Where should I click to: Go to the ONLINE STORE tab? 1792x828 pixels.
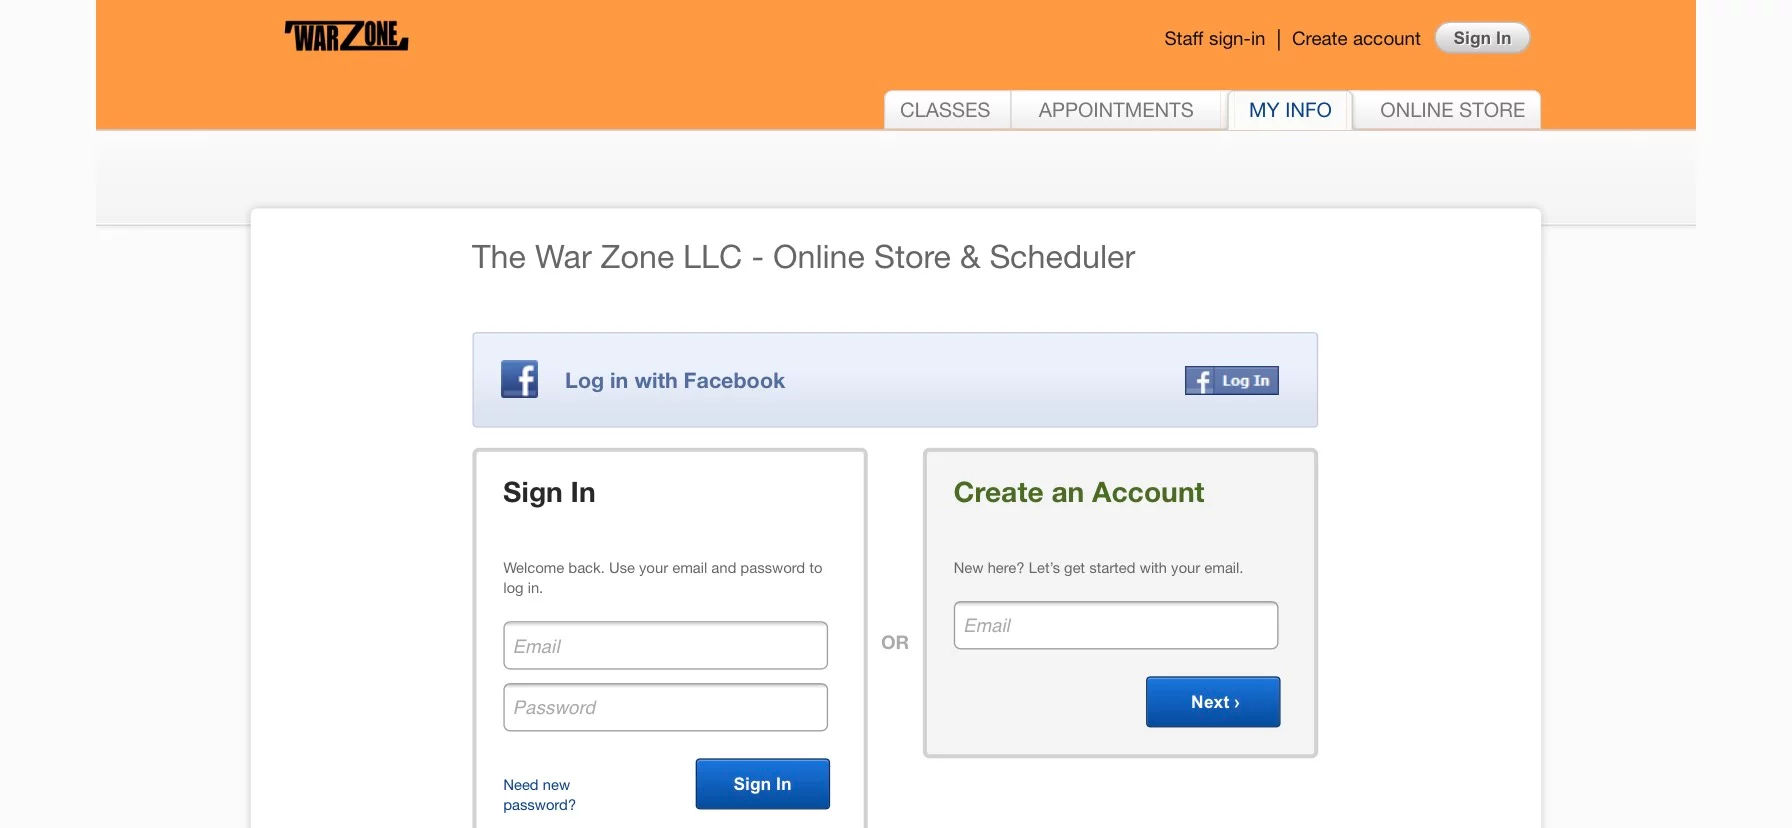pos(1450,110)
